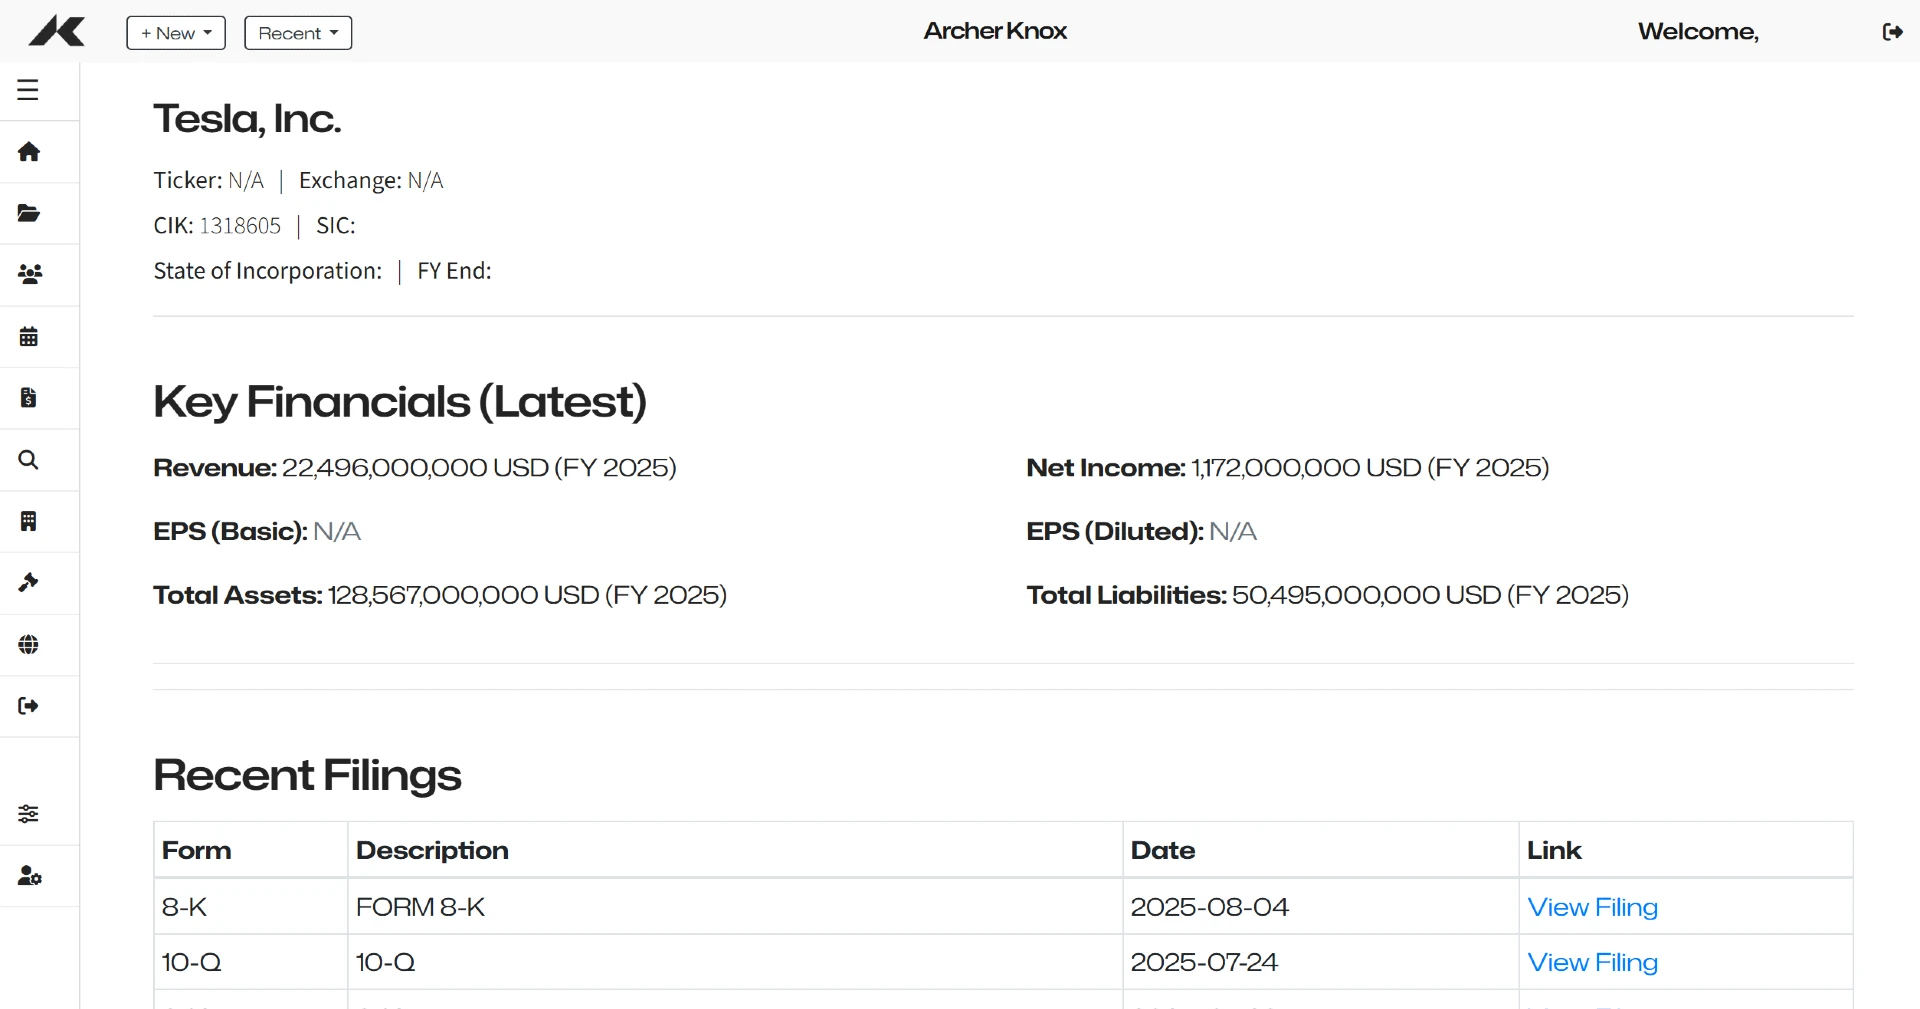Screen dimensions: 1920x1009
Task: Open the sliders settings icon
Action: tap(29, 814)
